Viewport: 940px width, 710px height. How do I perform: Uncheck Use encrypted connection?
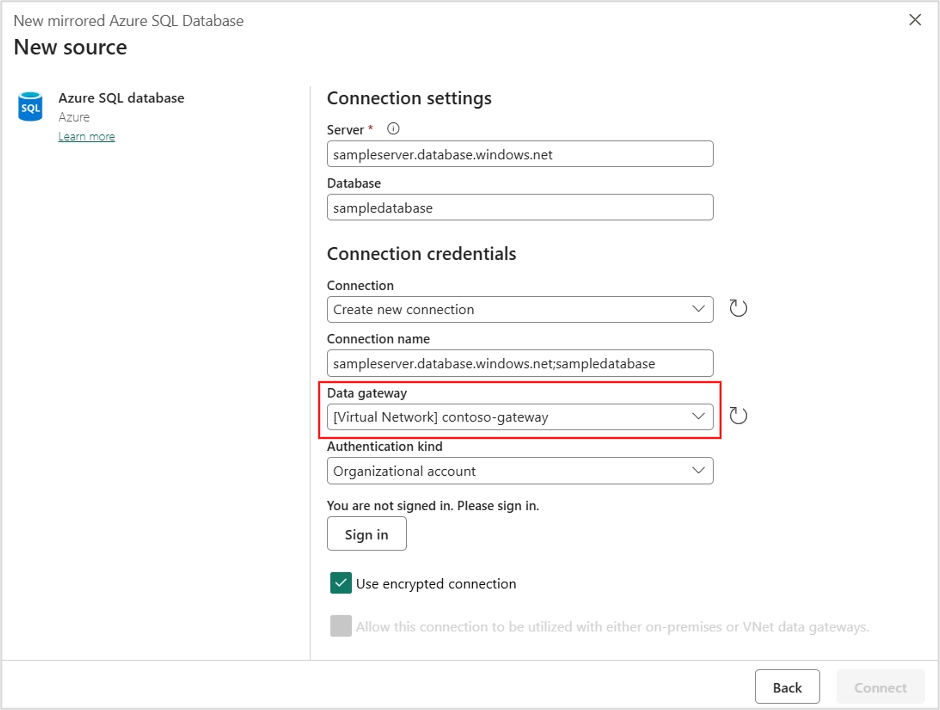coord(341,583)
